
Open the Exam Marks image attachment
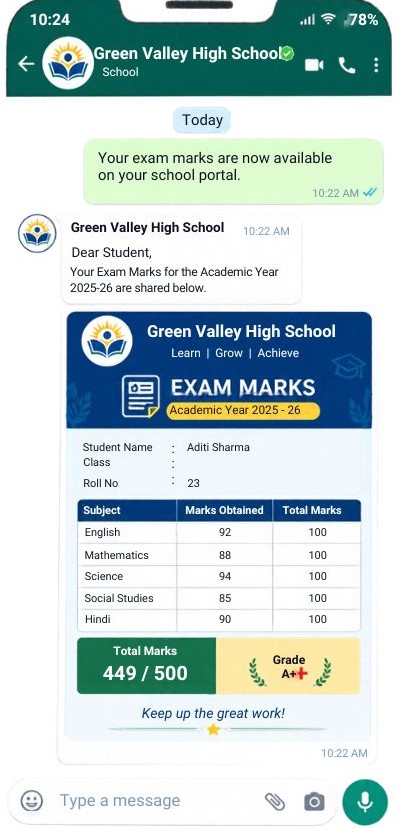coord(219,525)
